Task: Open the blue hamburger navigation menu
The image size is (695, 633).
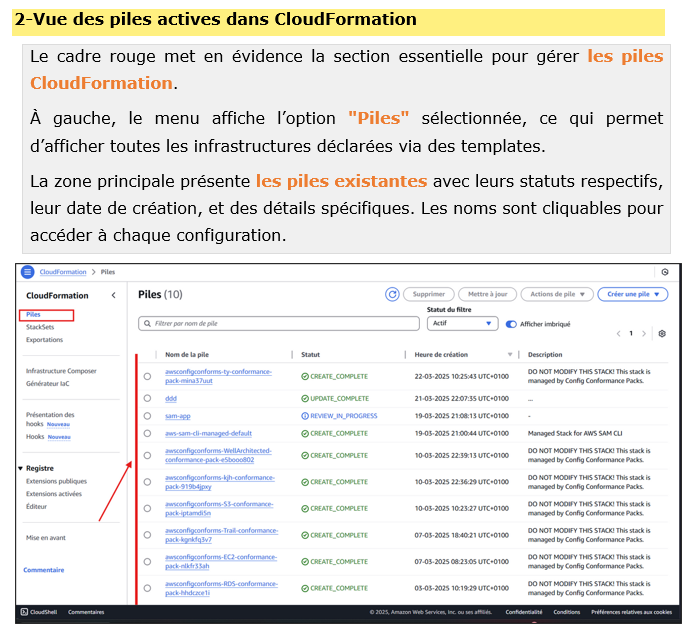Action: pyautogui.click(x=27, y=272)
